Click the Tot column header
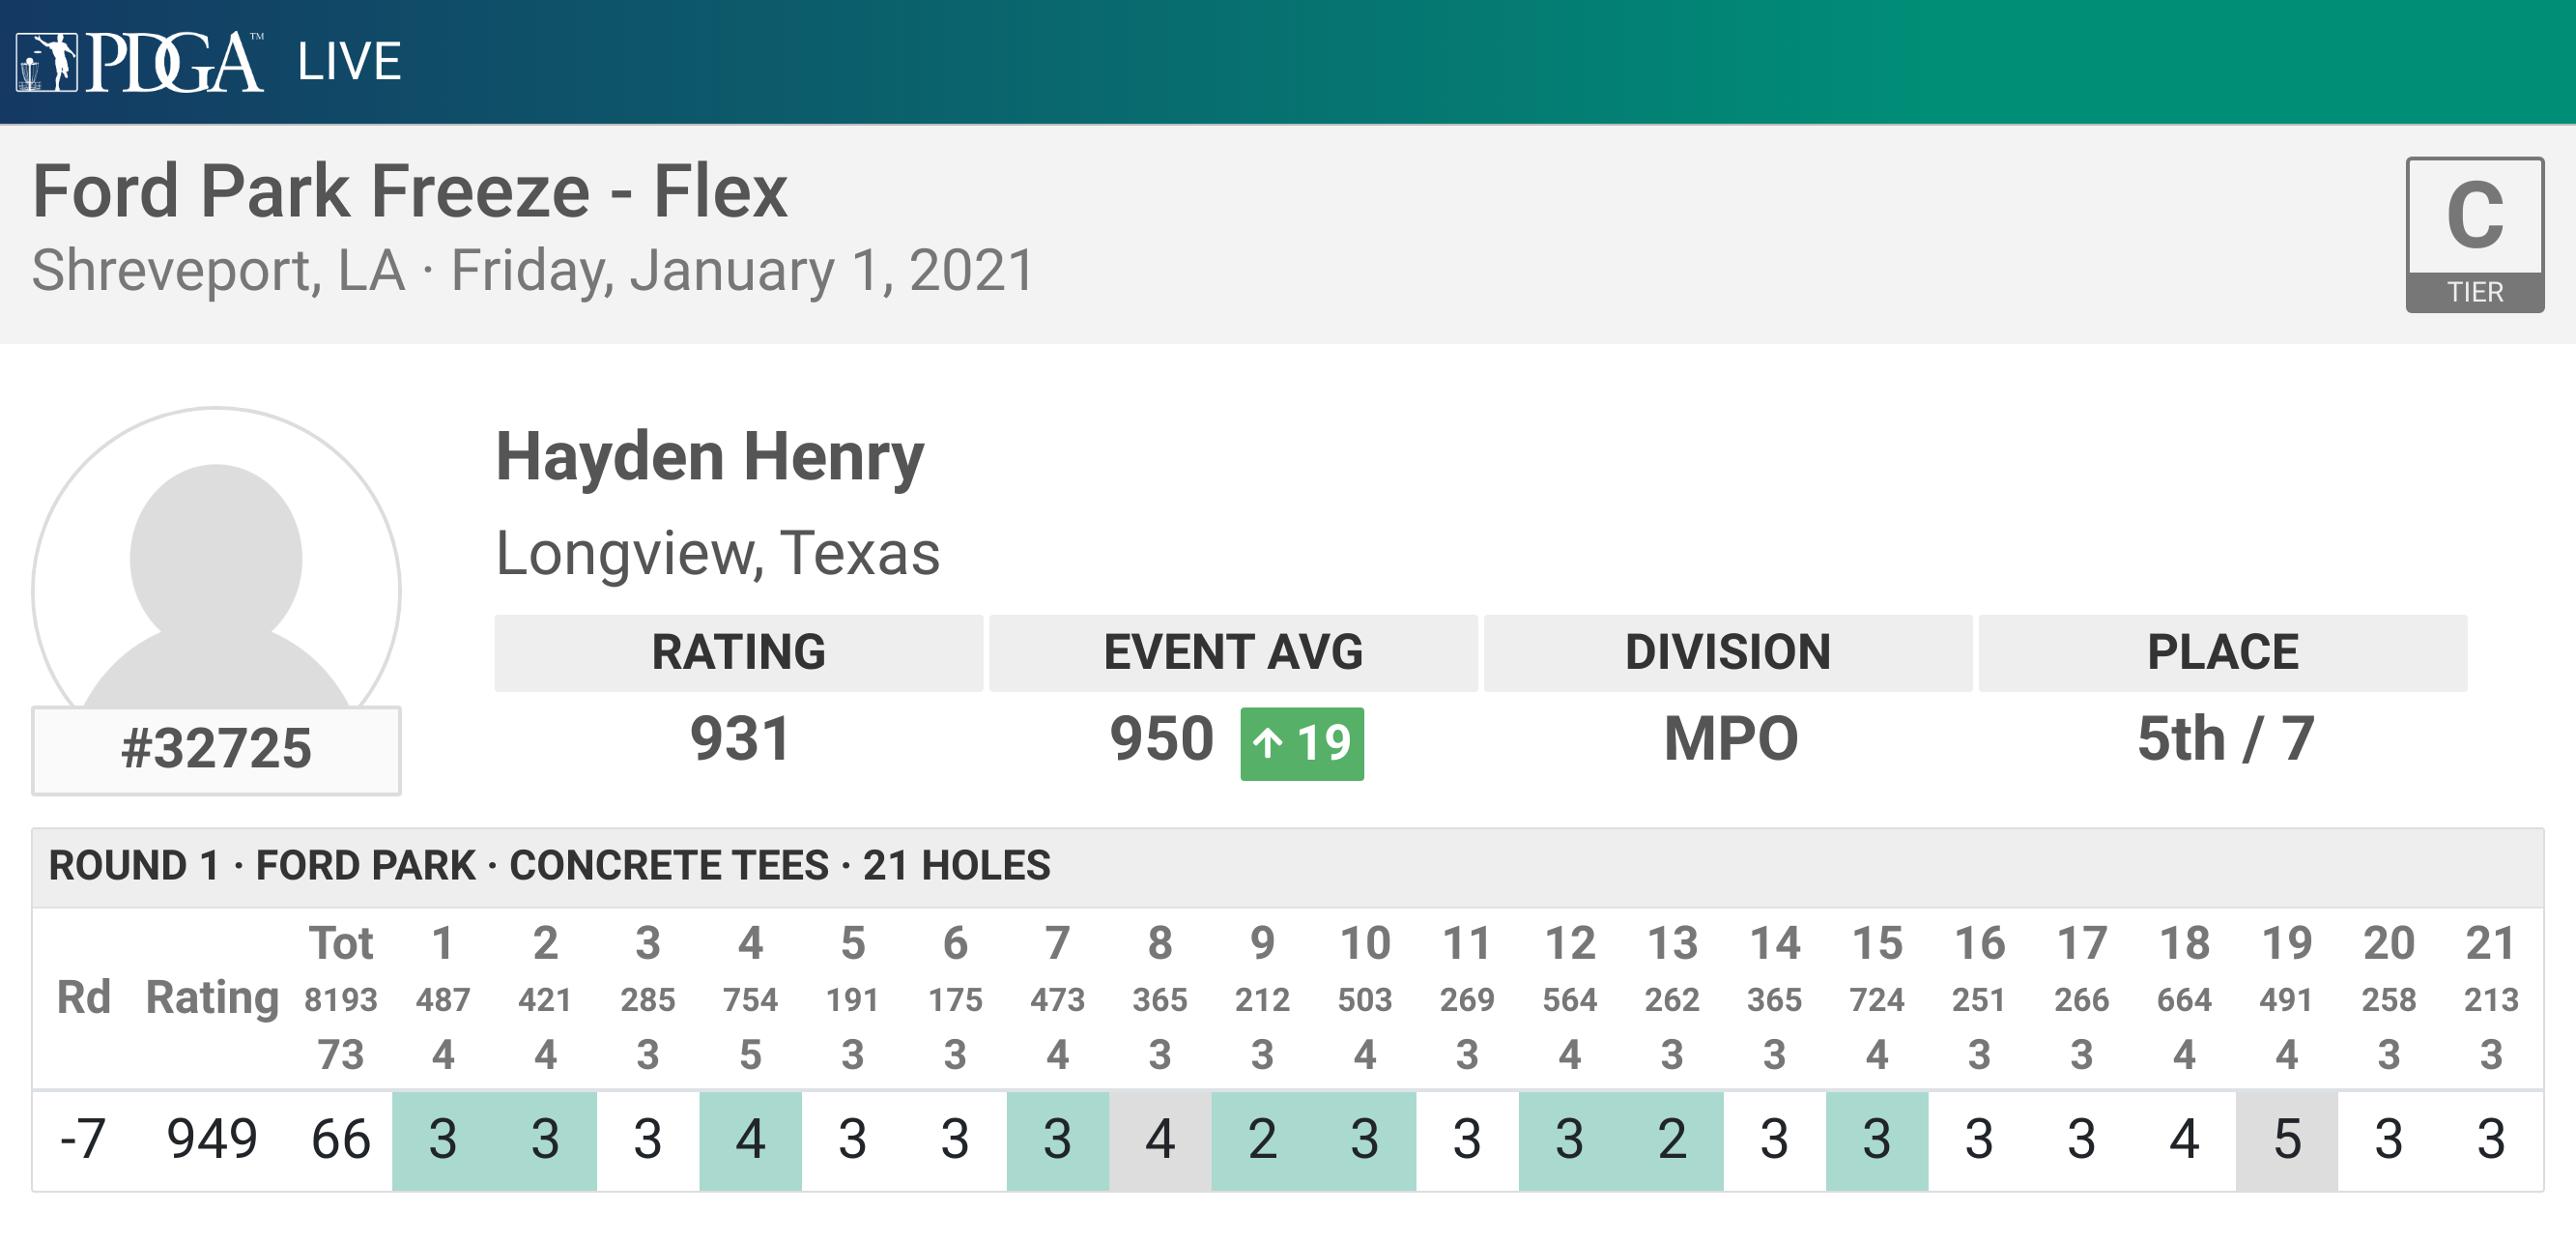This screenshot has width=2576, height=1241. point(340,943)
